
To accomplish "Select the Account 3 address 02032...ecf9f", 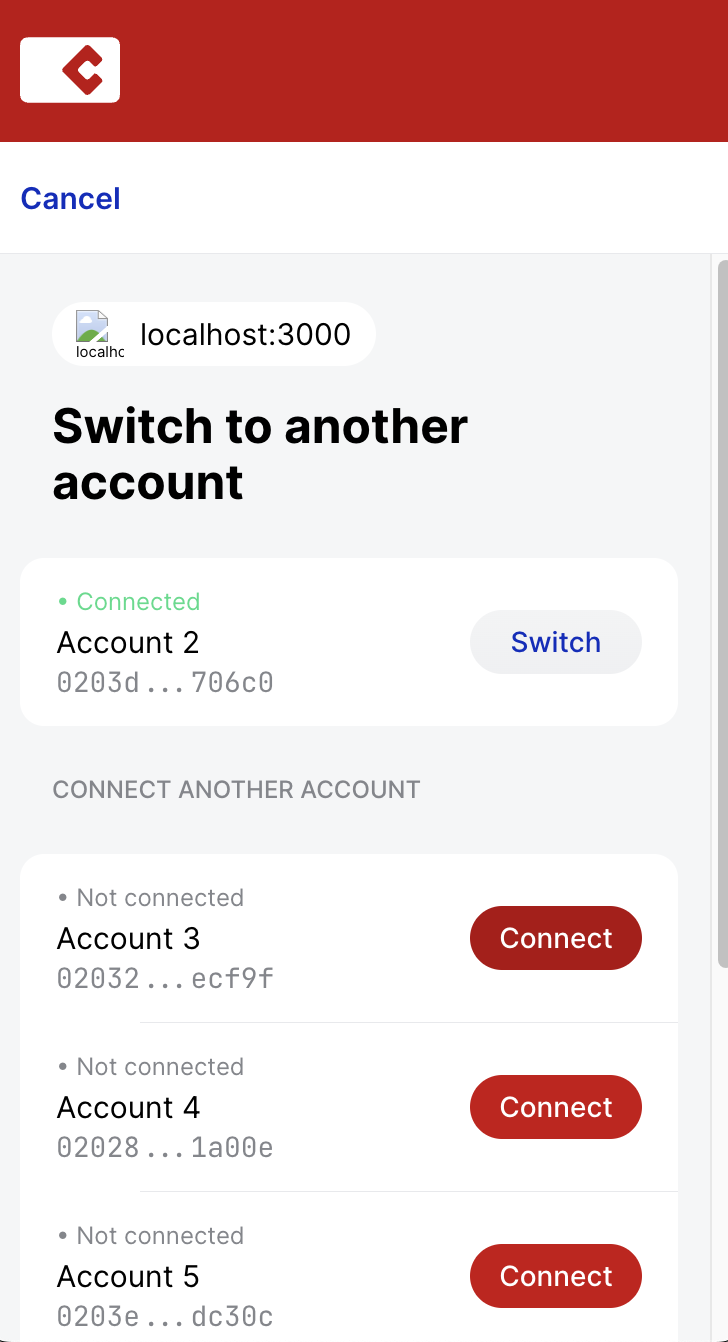I will 163,978.
